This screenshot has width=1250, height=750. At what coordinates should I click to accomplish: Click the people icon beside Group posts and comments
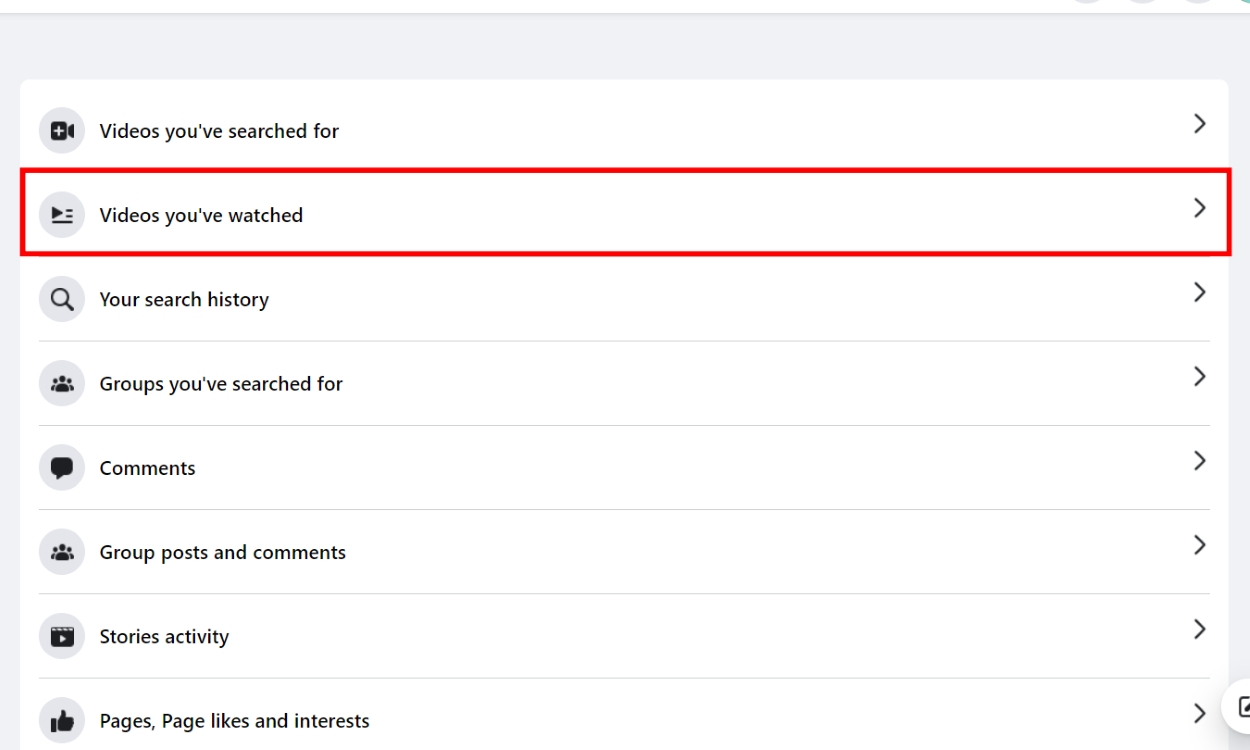[62, 552]
